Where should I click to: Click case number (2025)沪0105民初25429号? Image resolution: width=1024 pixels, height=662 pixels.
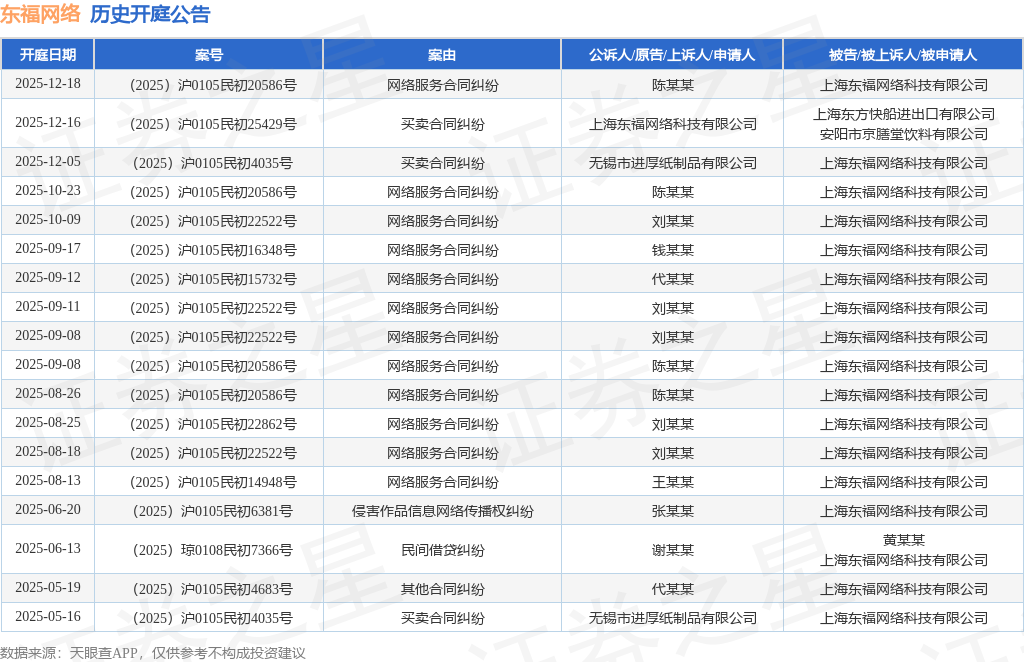pos(213,124)
